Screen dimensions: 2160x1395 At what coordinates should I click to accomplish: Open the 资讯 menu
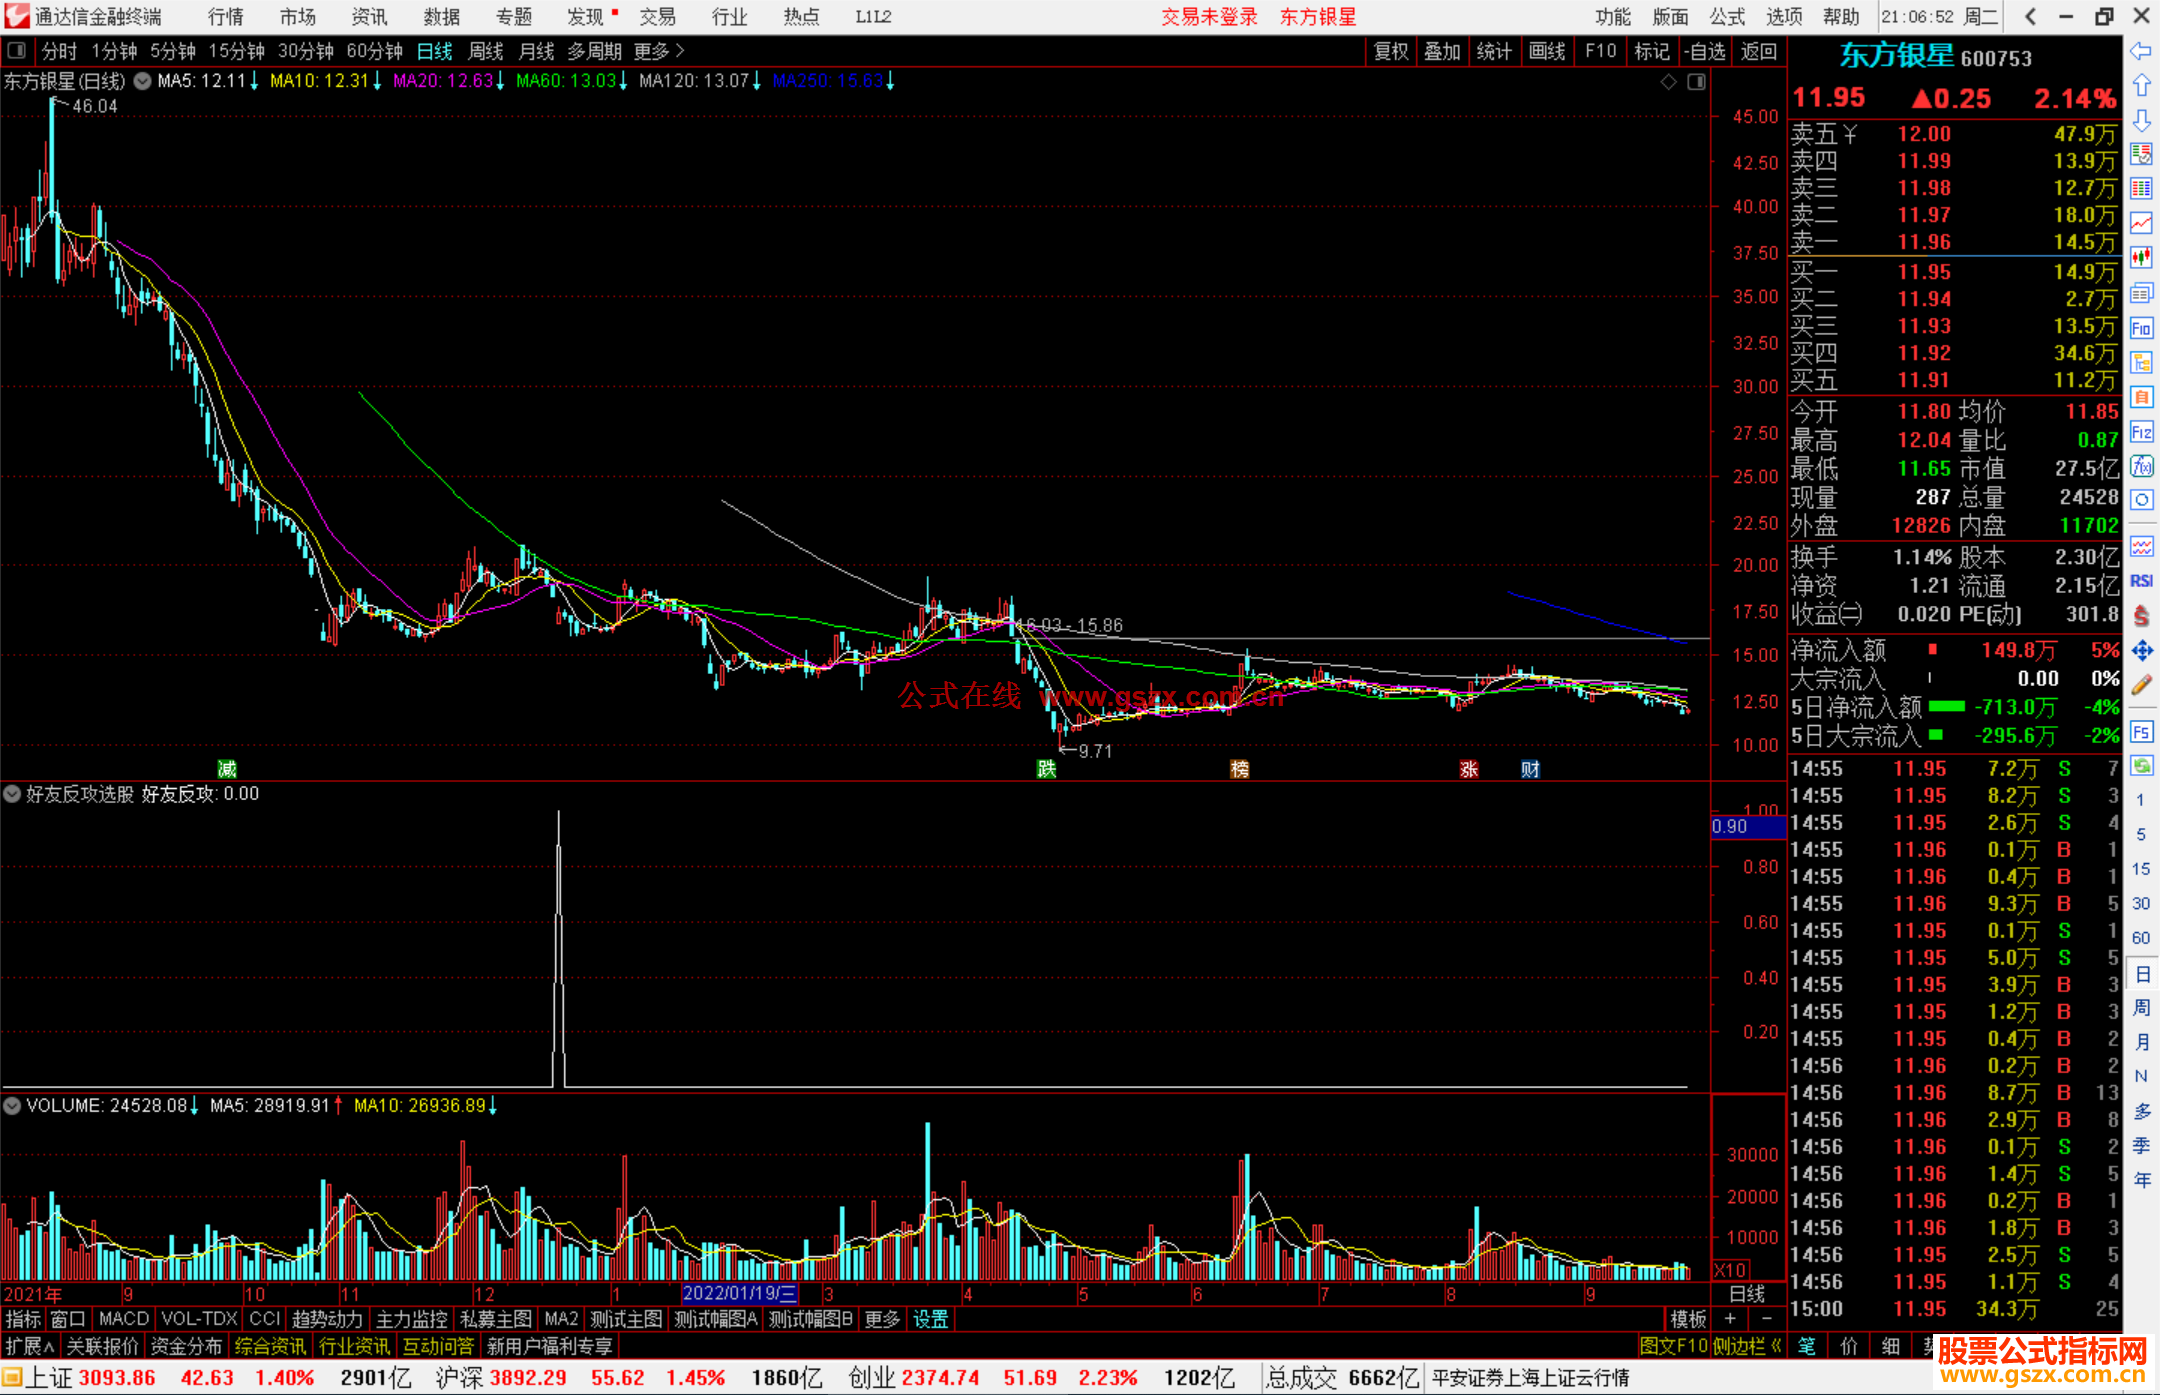coord(369,17)
